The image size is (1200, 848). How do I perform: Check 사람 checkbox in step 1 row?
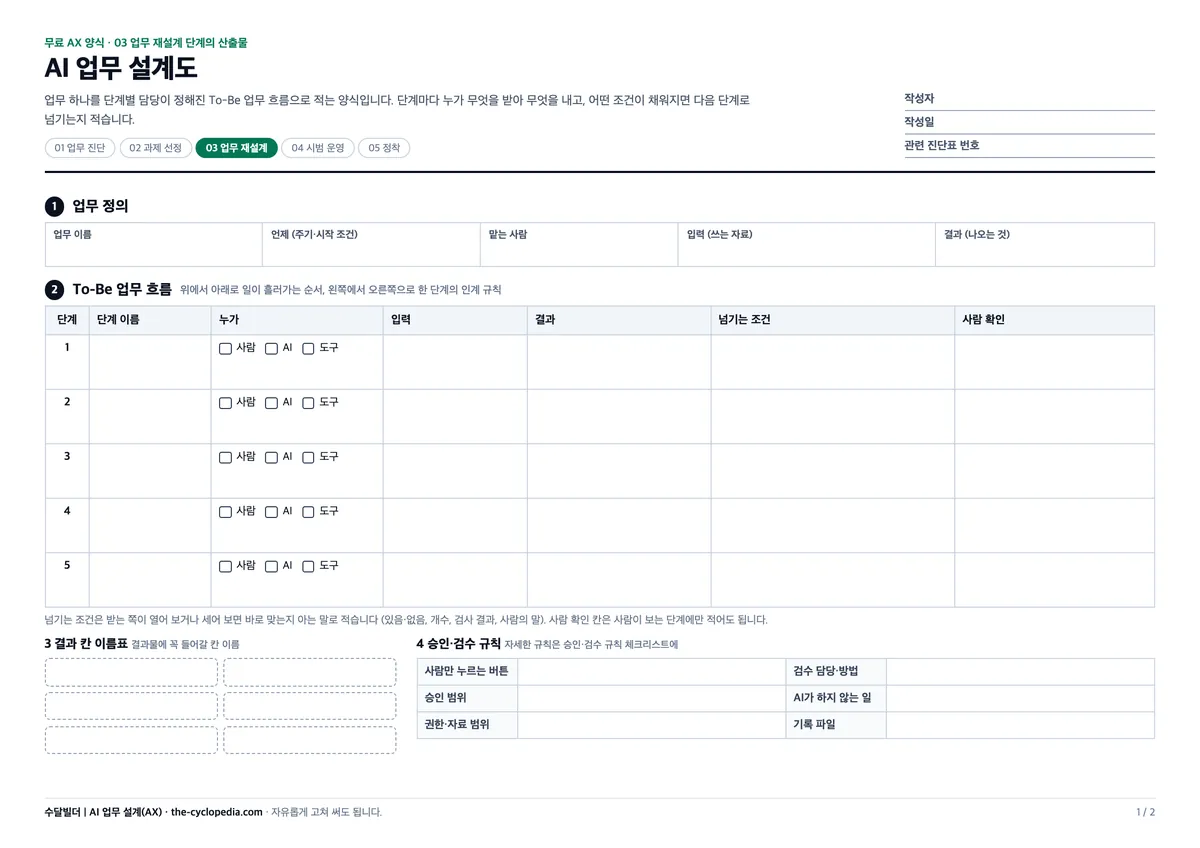pos(225,349)
